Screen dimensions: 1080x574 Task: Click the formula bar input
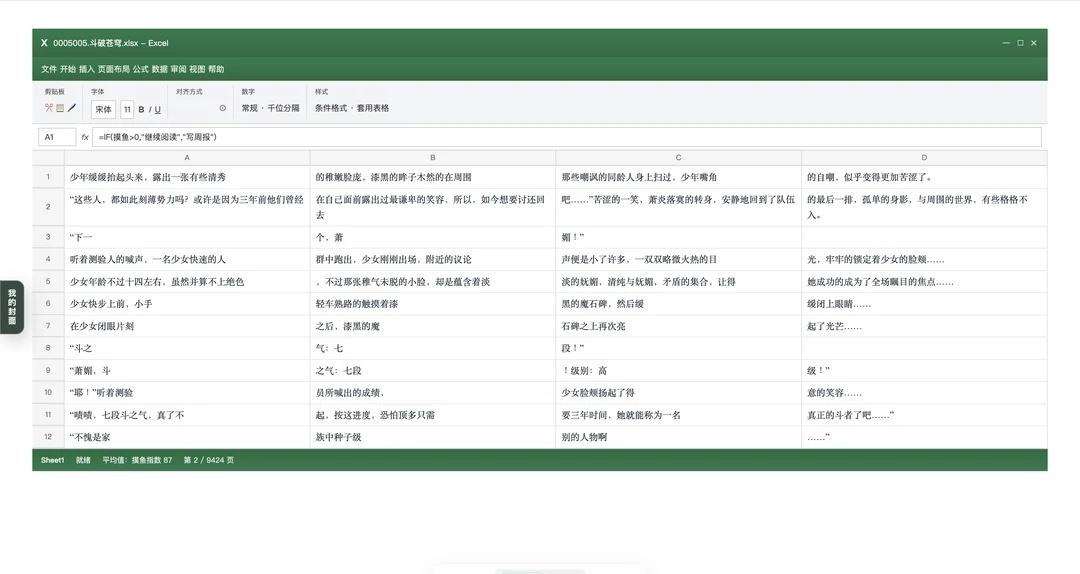[x=566, y=137]
